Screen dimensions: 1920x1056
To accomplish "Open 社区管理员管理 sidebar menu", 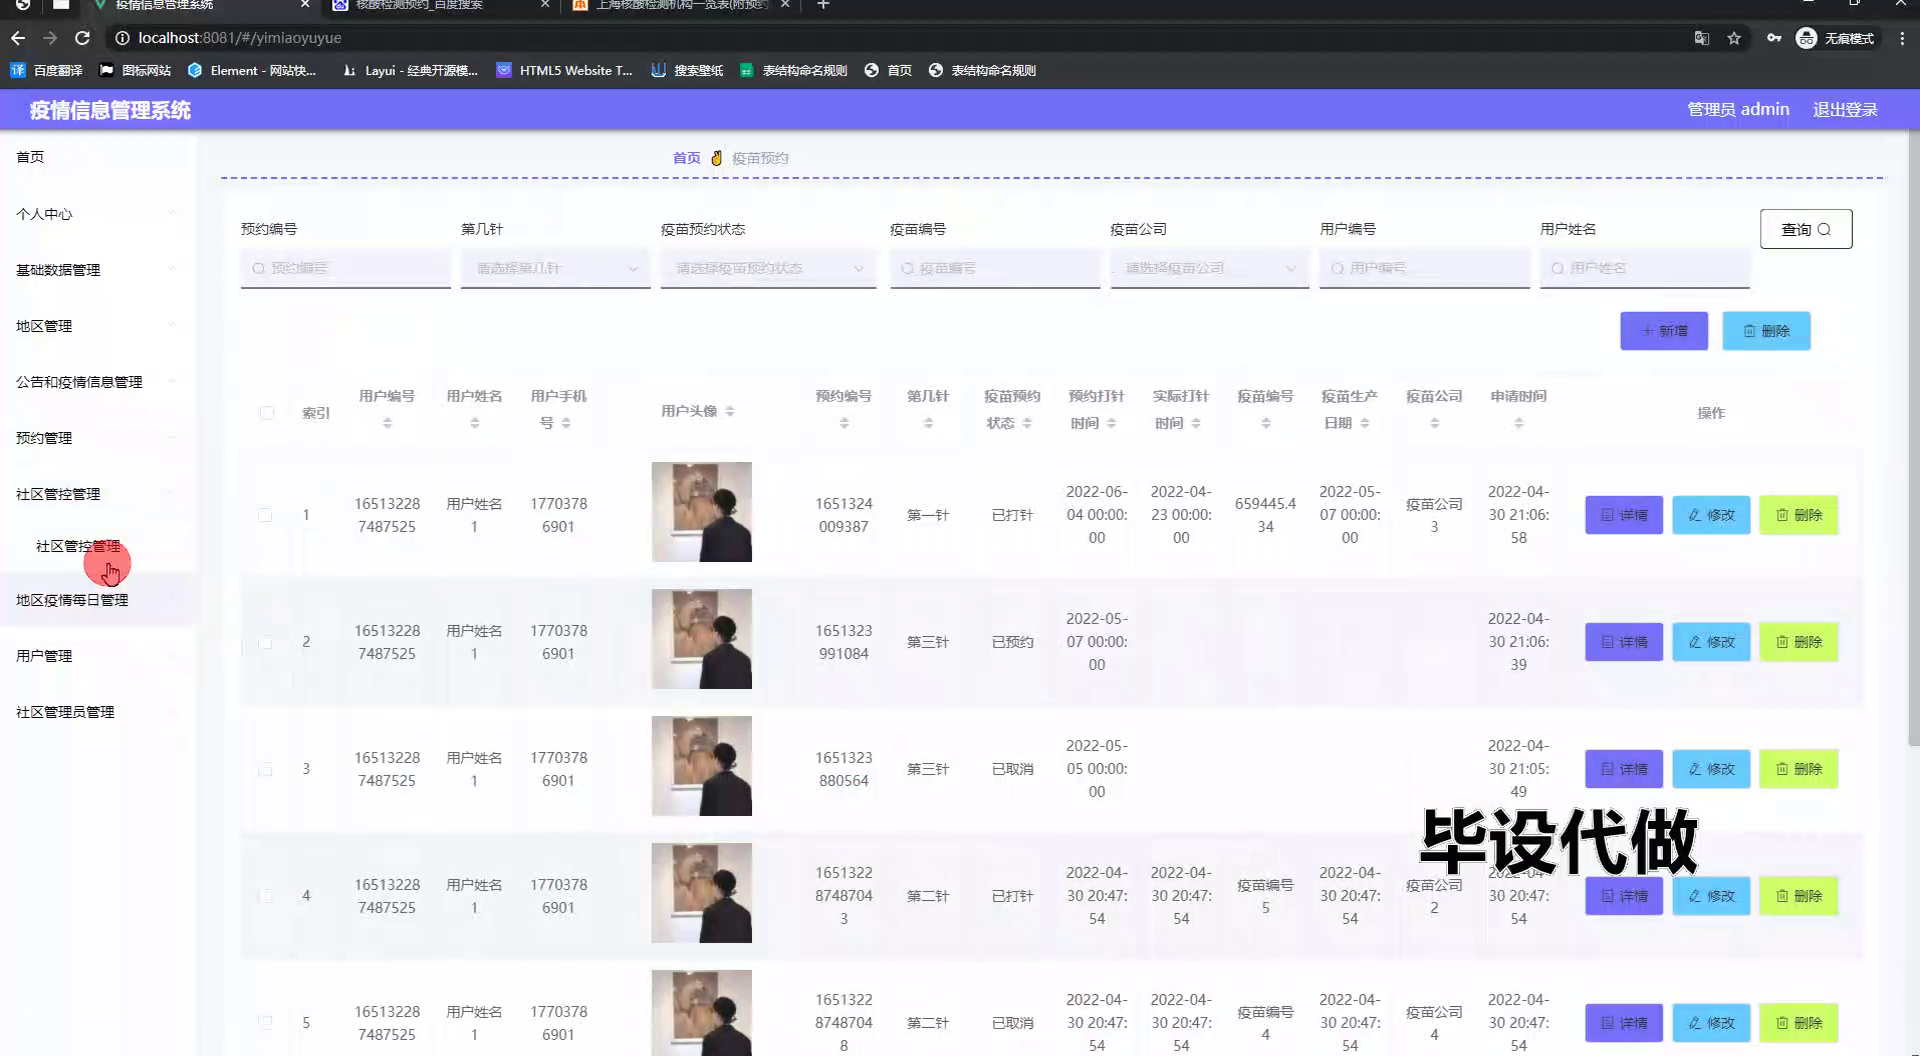I will click(x=95, y=712).
